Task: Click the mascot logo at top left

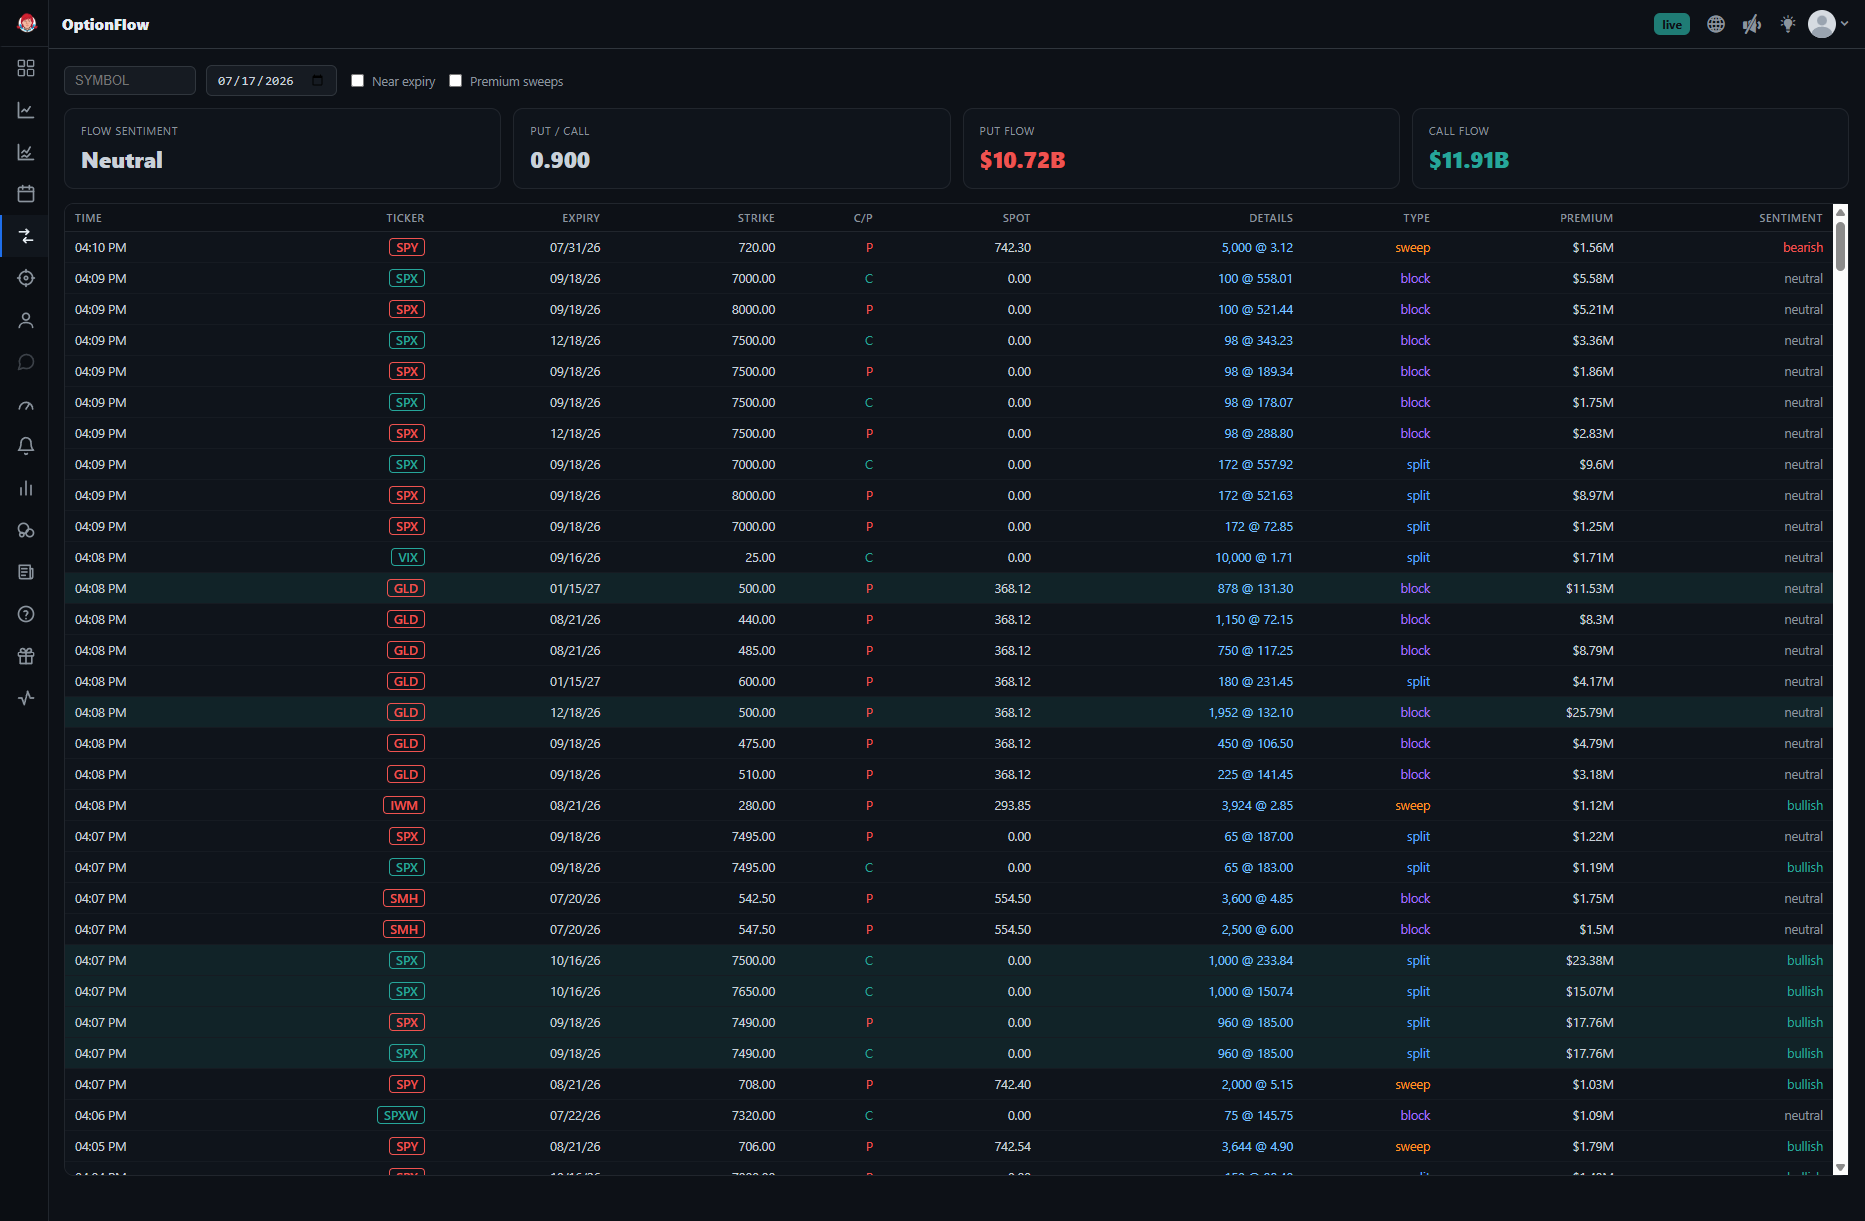Action: 27,23
